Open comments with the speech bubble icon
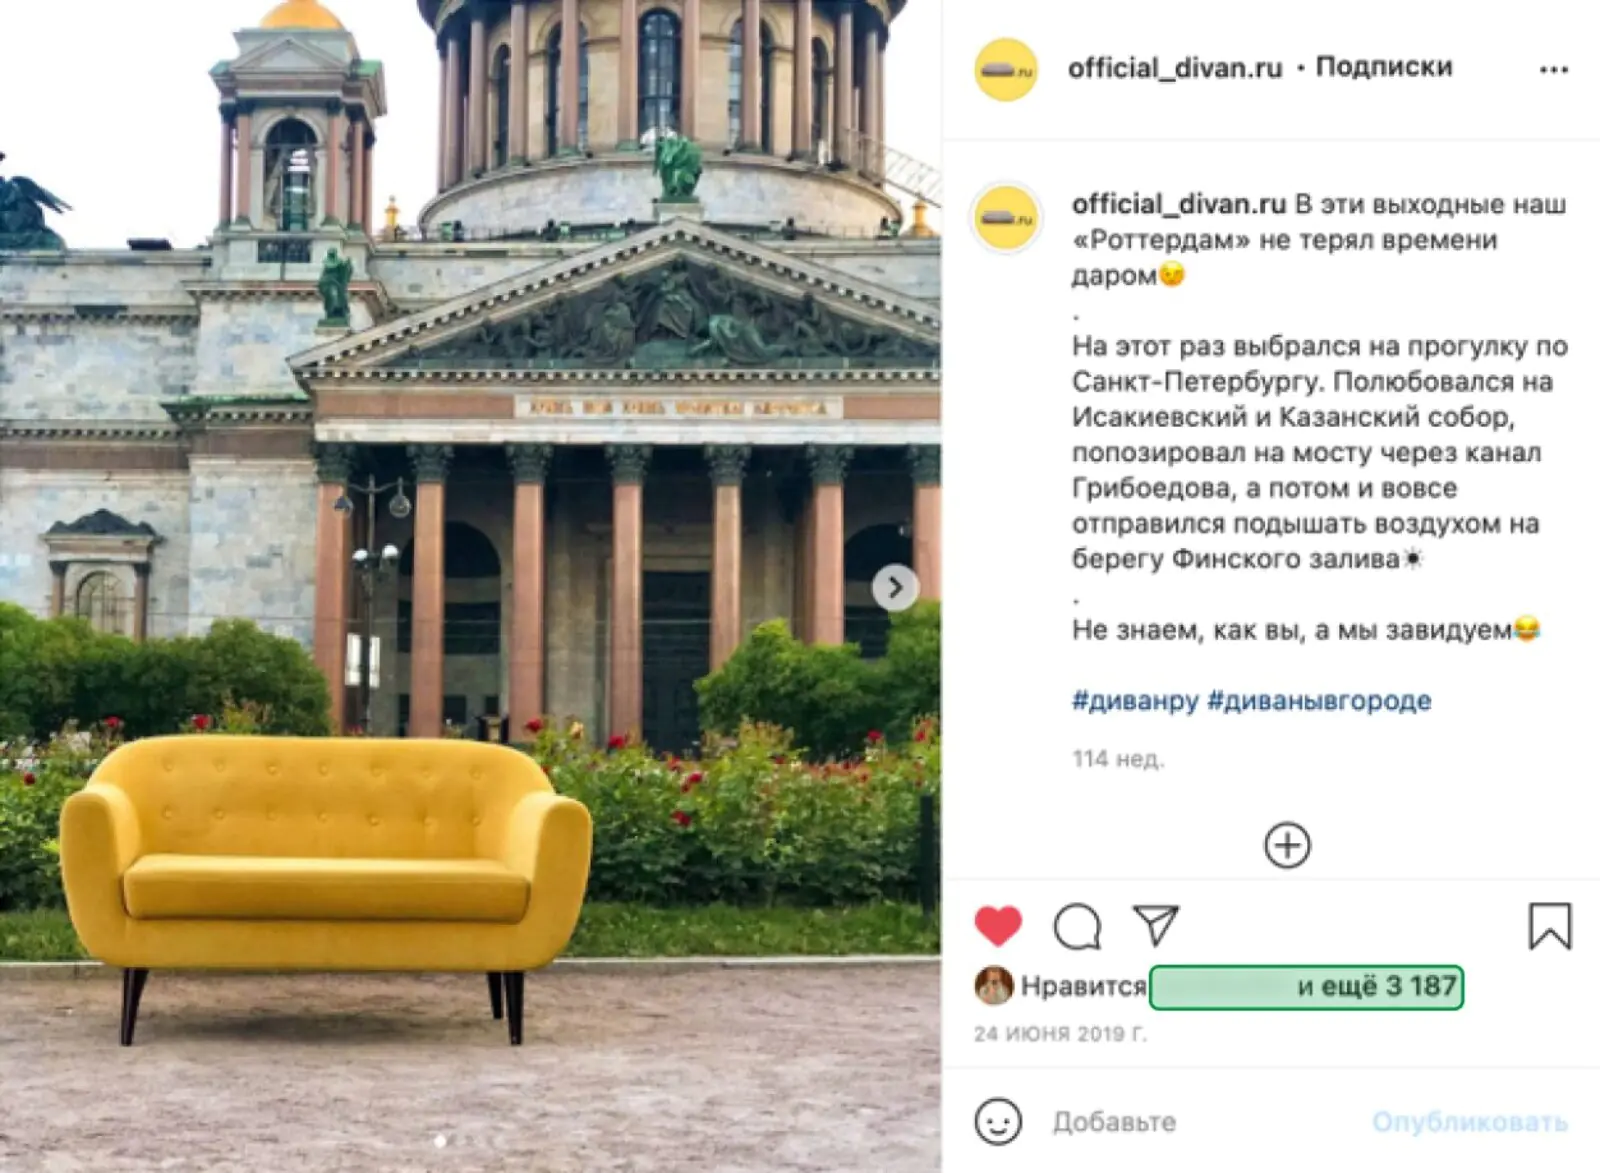Image resolution: width=1600 pixels, height=1173 pixels. (x=1077, y=926)
